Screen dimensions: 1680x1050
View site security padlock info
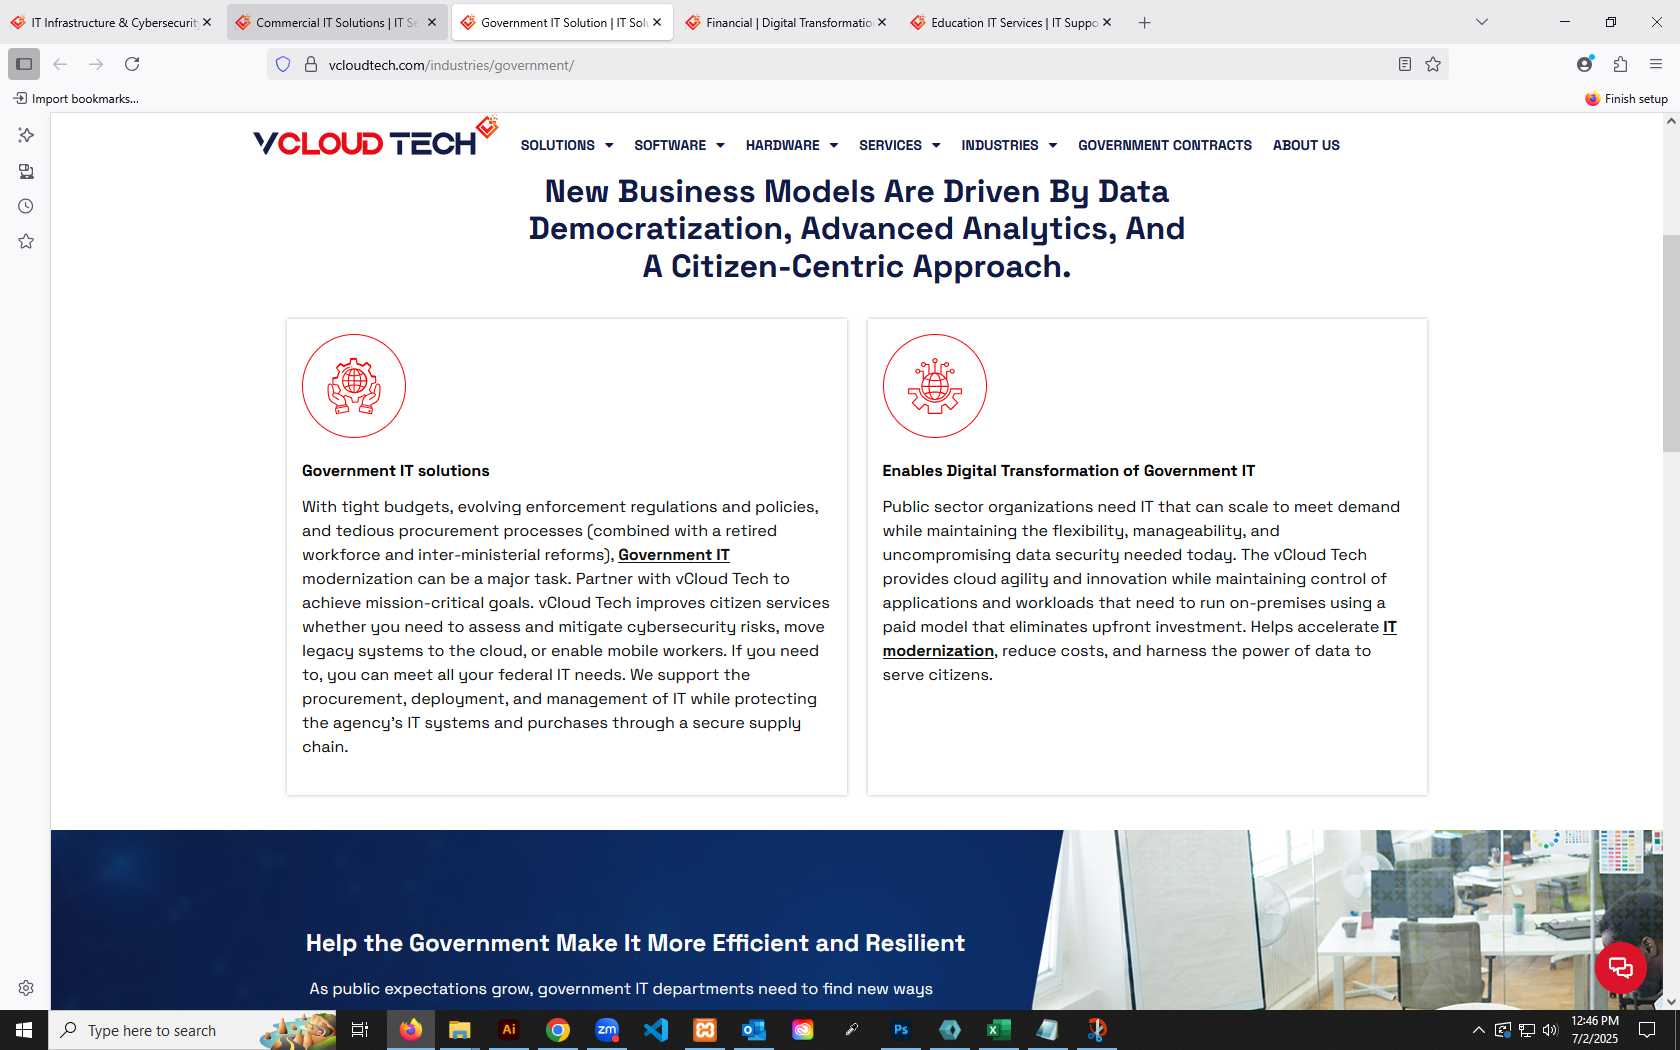(x=311, y=64)
